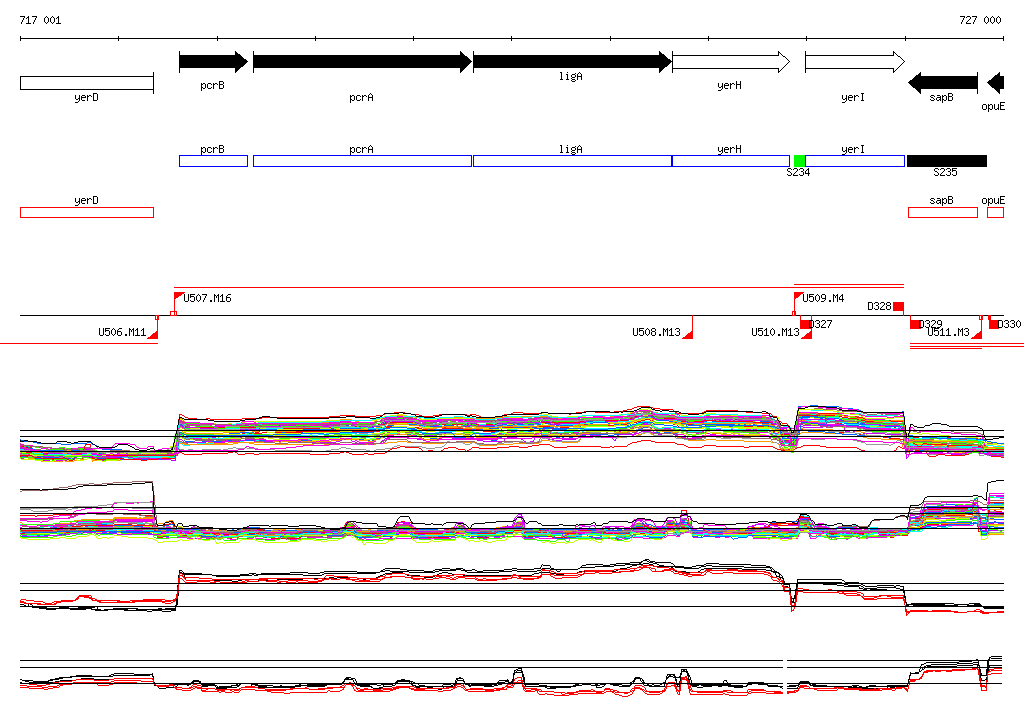This screenshot has width=1024, height=714.
Task: Select the white yerD gene box
Action: pyautogui.click(x=87, y=83)
